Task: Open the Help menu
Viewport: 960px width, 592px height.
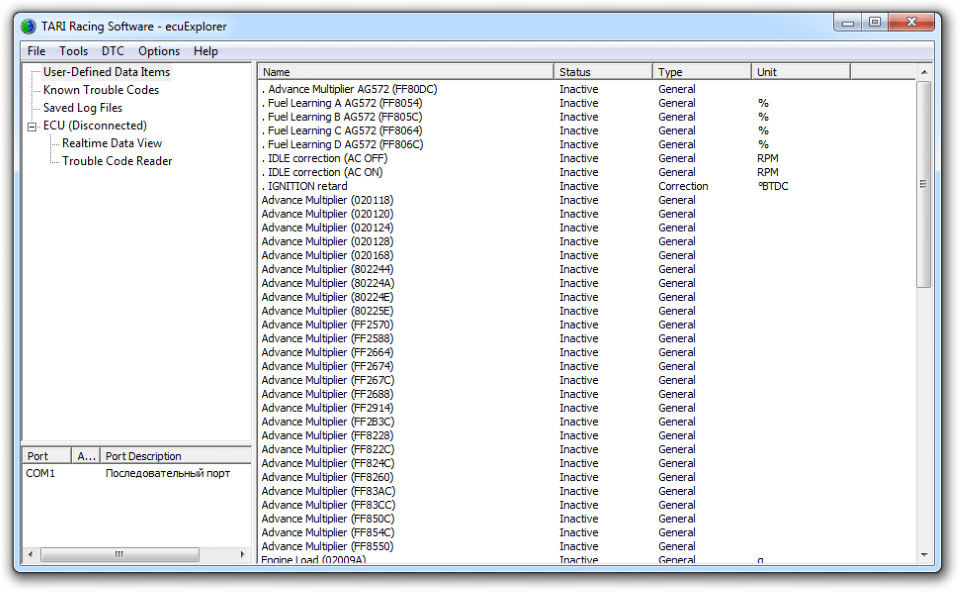Action: coord(206,51)
